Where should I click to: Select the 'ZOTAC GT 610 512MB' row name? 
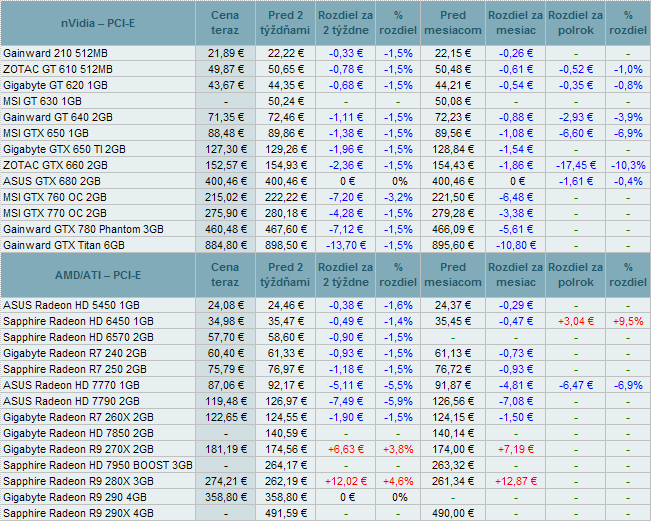(58, 69)
